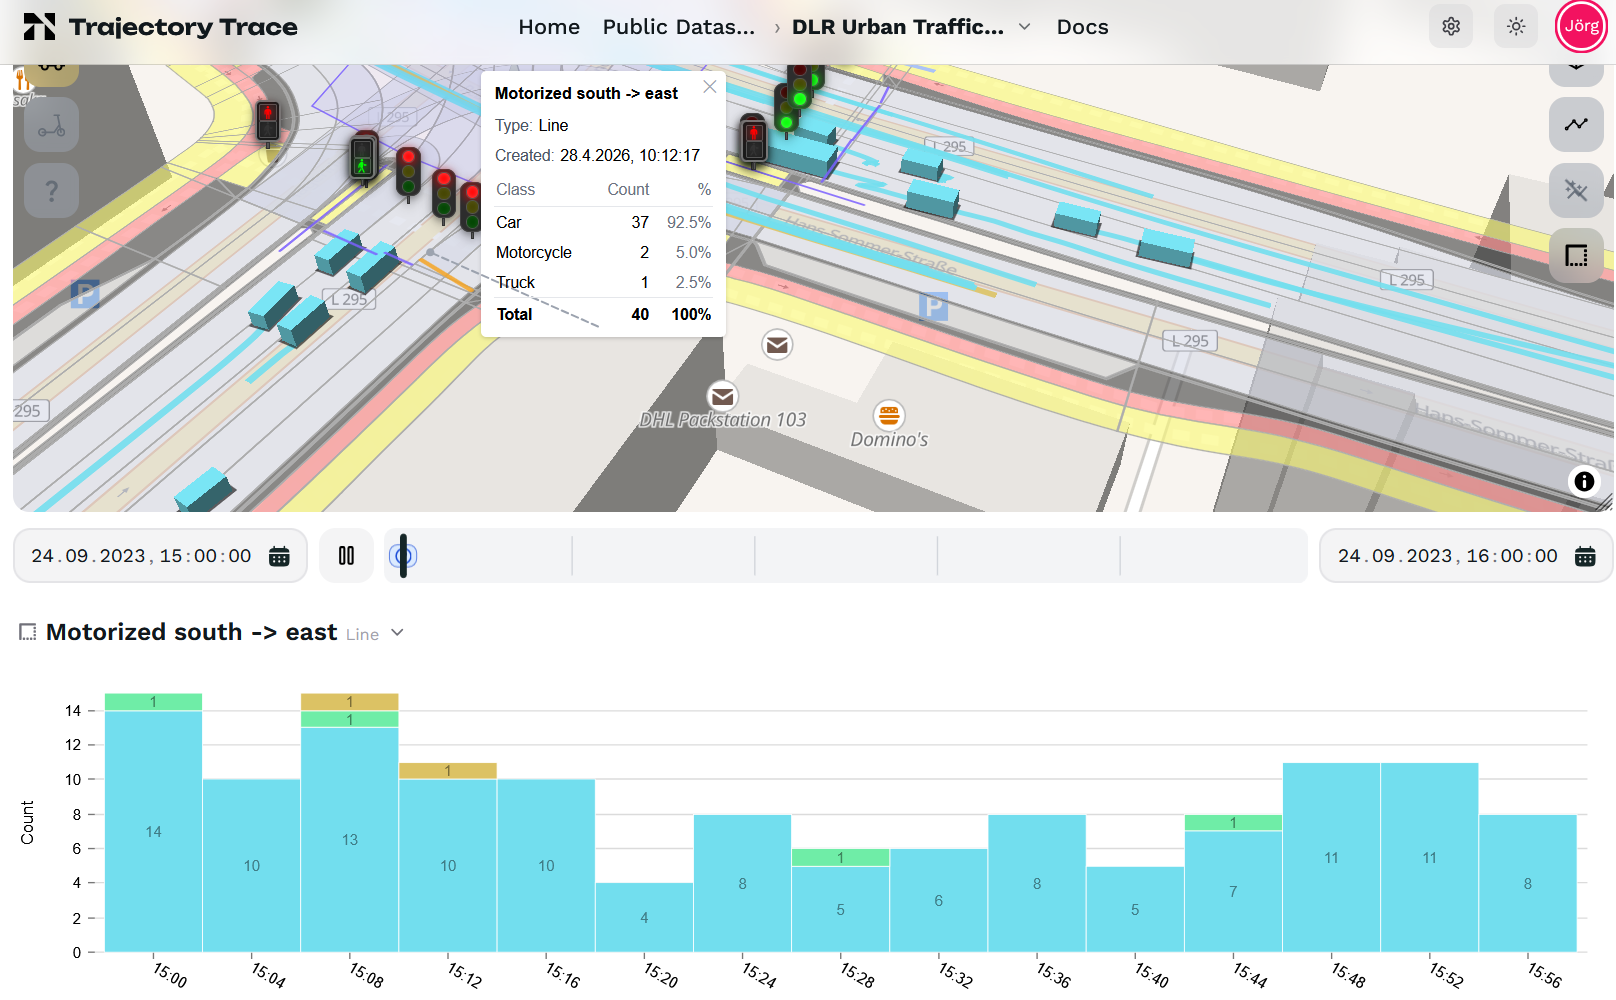
Task: Pause the timeline playback
Action: click(x=346, y=556)
